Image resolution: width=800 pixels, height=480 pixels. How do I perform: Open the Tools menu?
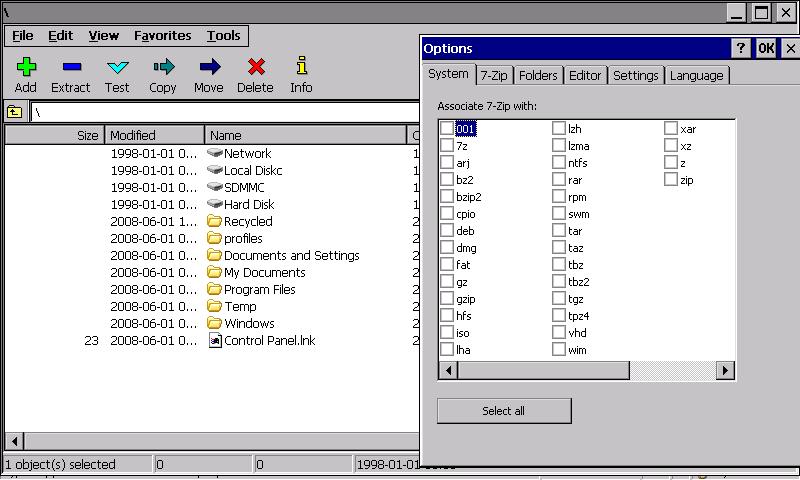pyautogui.click(x=223, y=36)
